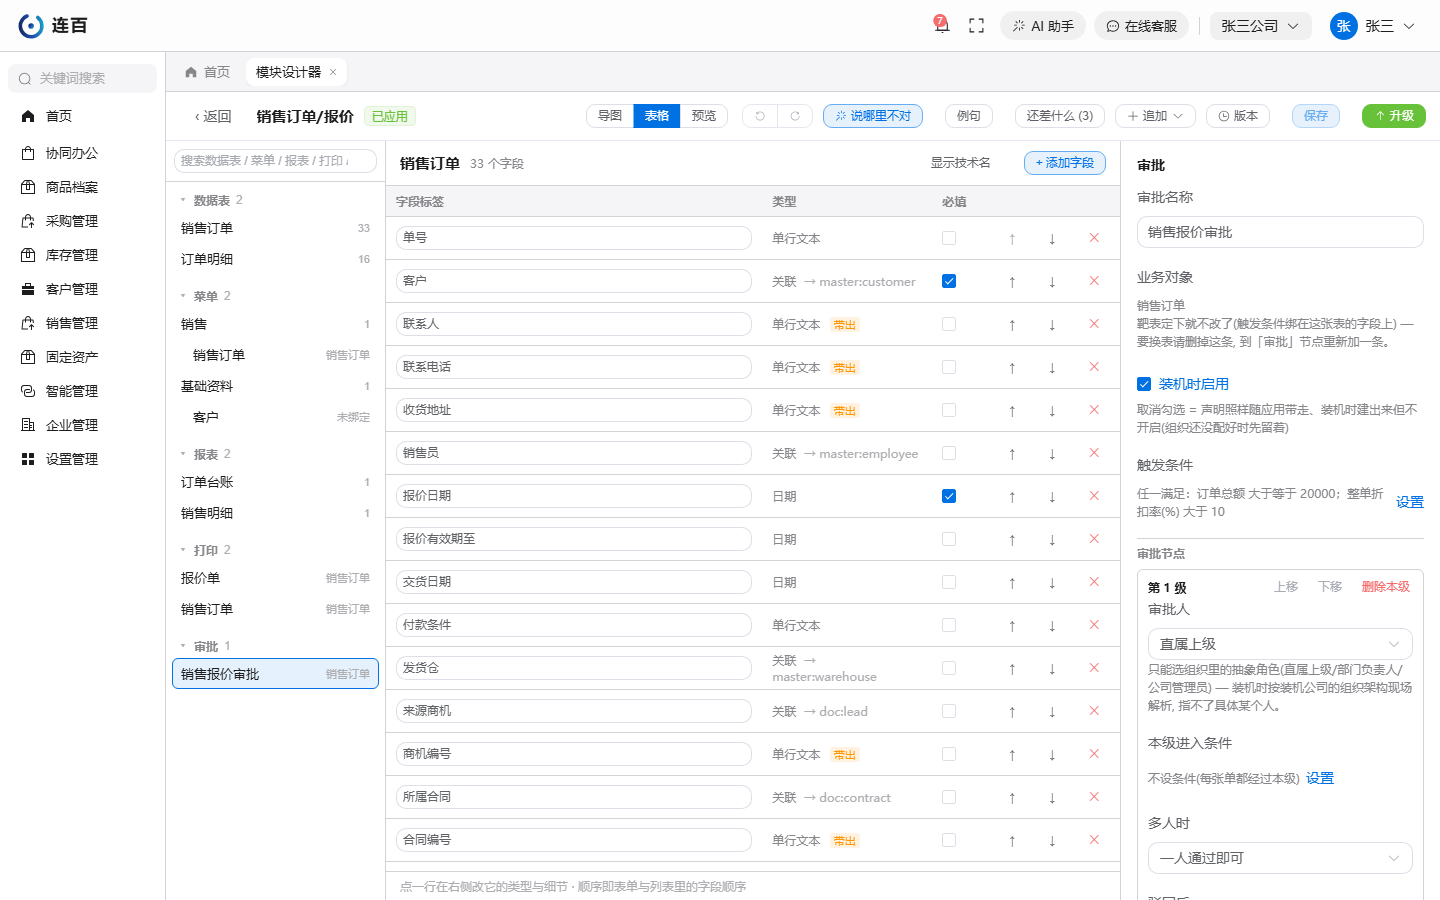Collapse the 数据表 group
Screen dimensions: 1440x900
click(x=183, y=200)
